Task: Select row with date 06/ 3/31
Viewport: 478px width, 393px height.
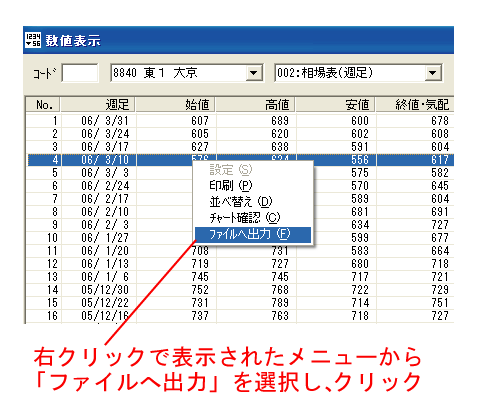Action: pyautogui.click(x=240, y=121)
